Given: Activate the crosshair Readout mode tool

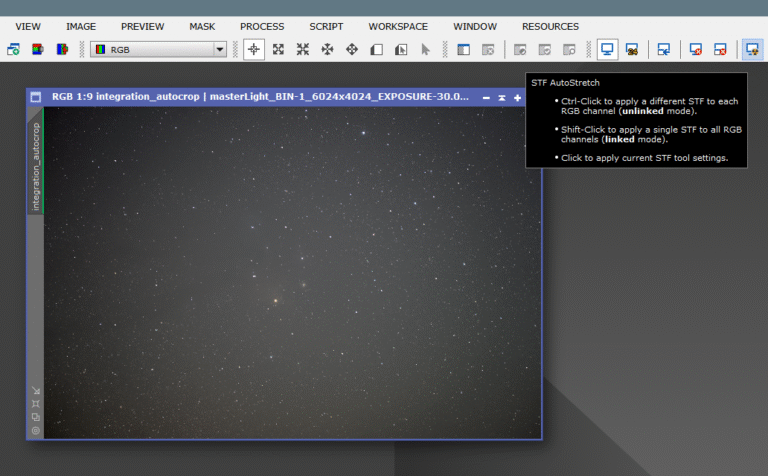Looking at the screenshot, I should [254, 49].
